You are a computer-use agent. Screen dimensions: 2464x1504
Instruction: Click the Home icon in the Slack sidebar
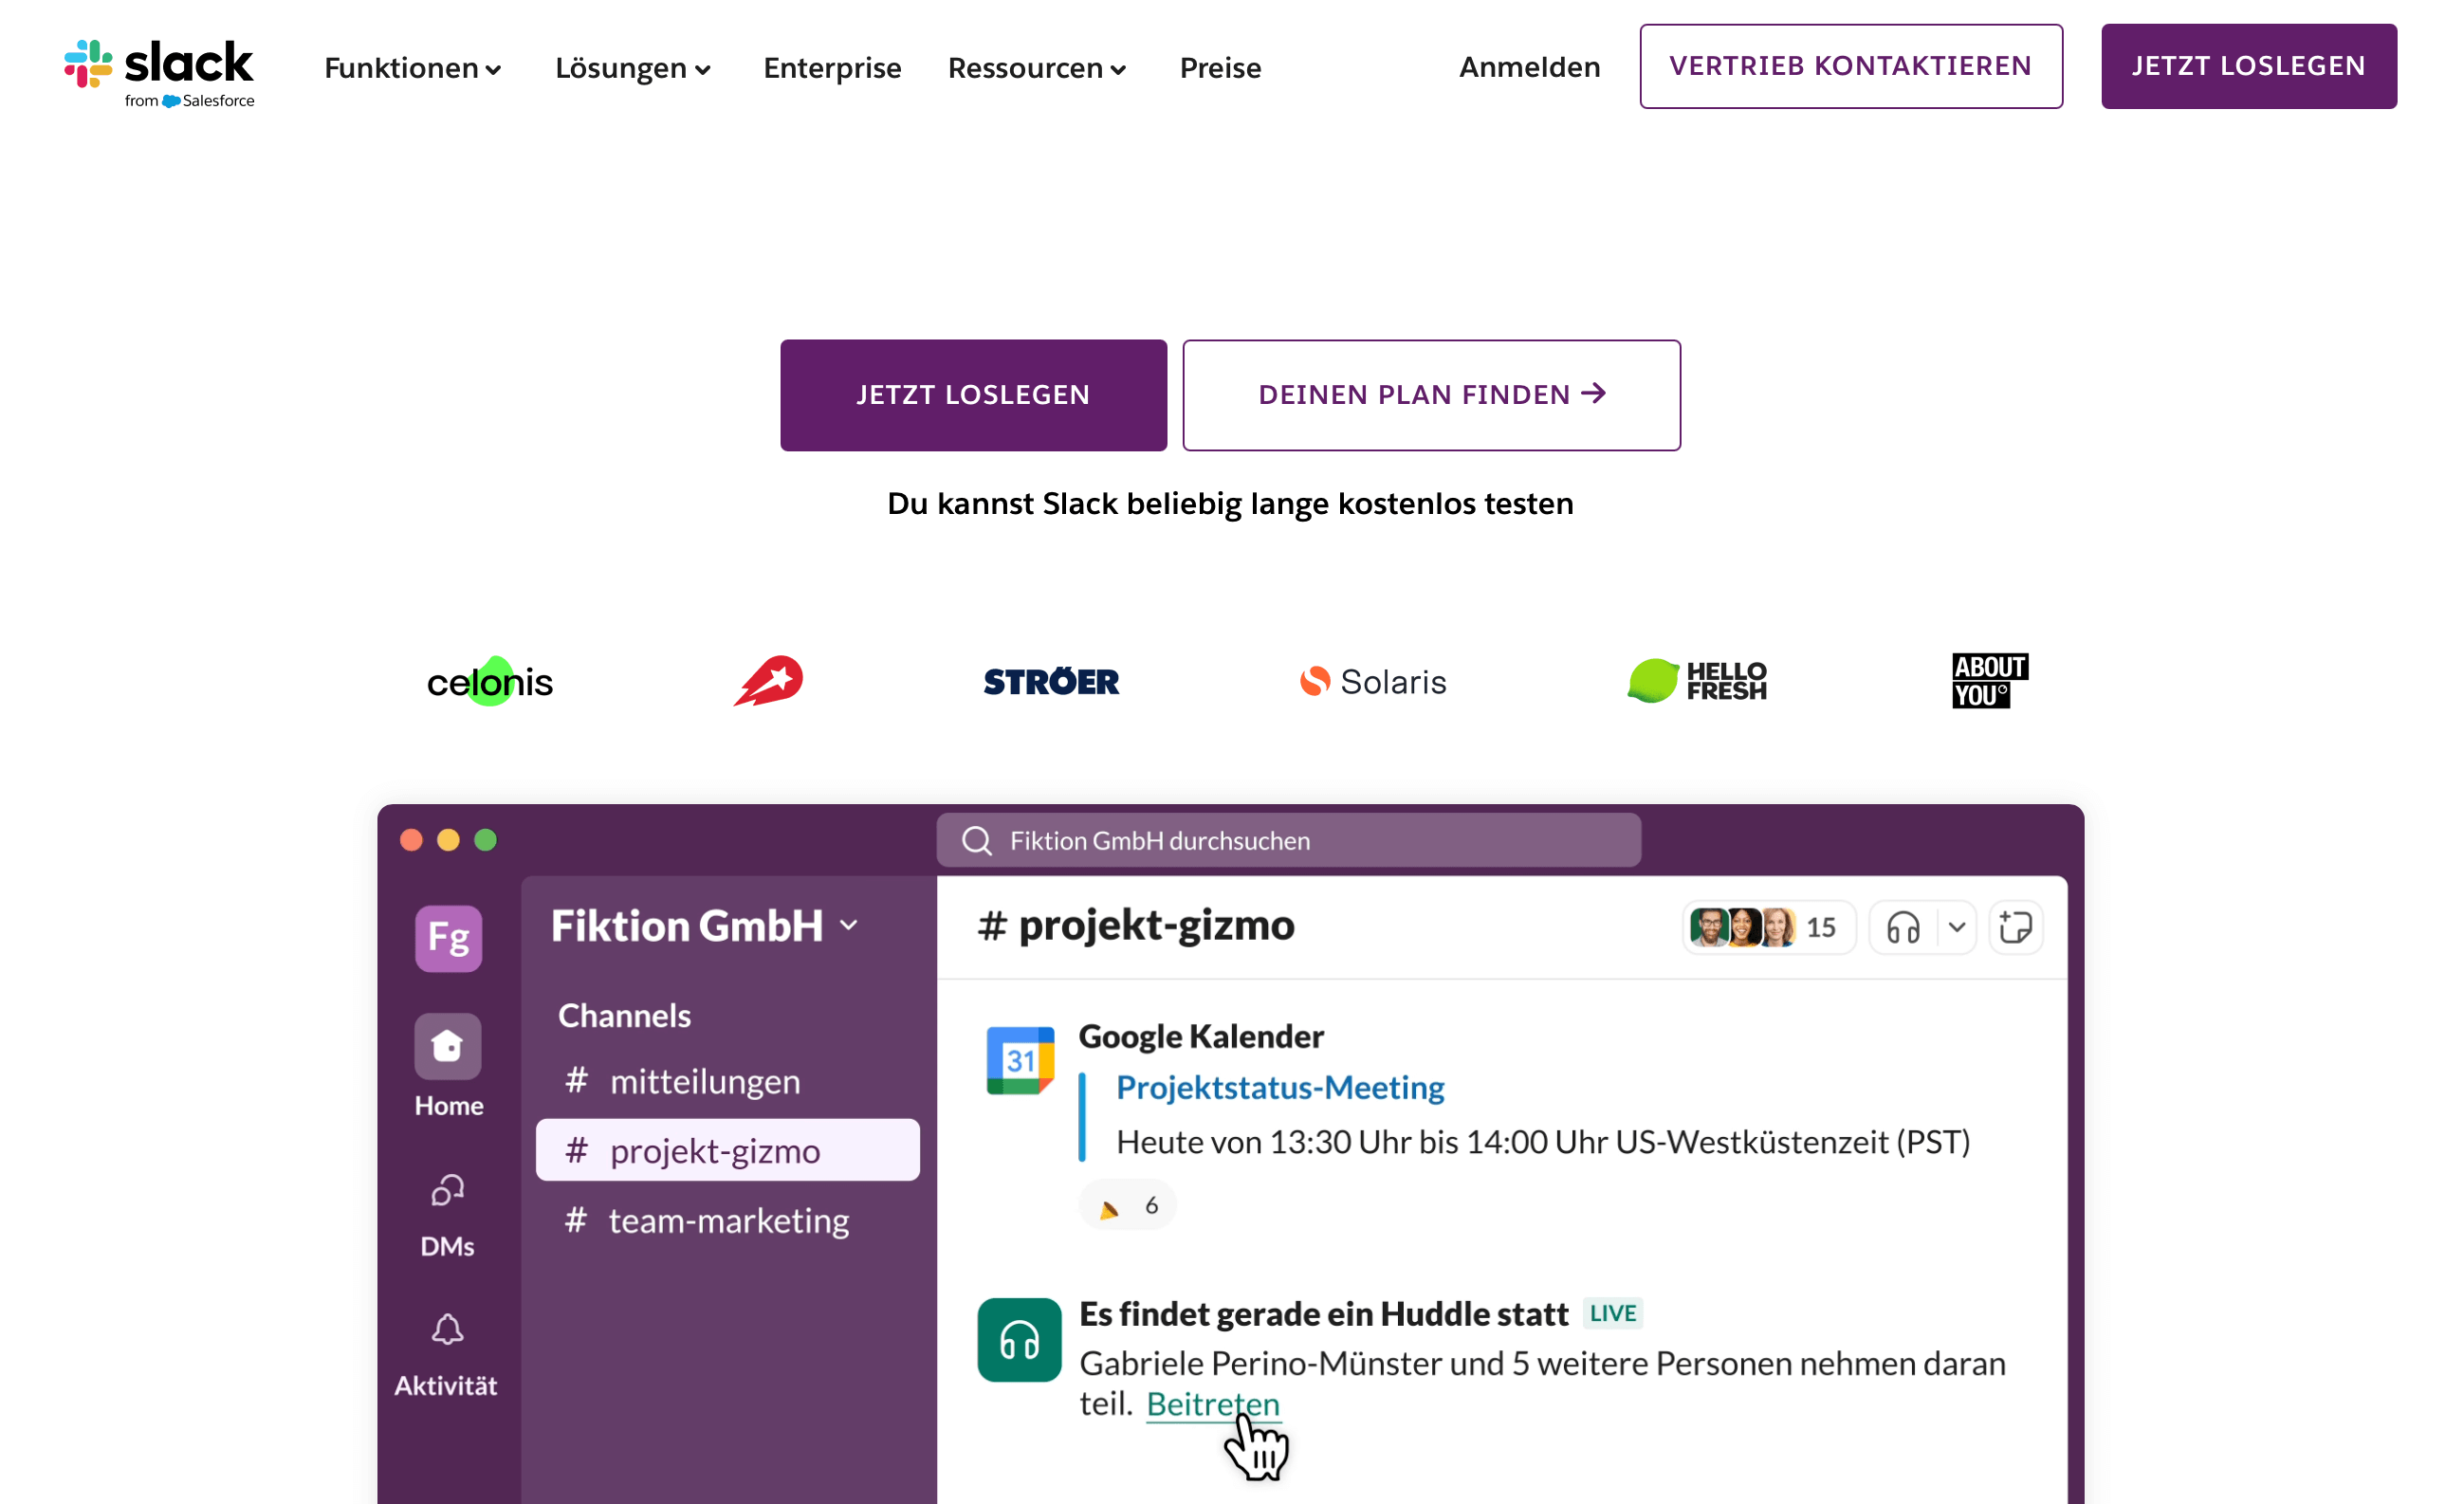click(x=448, y=1046)
